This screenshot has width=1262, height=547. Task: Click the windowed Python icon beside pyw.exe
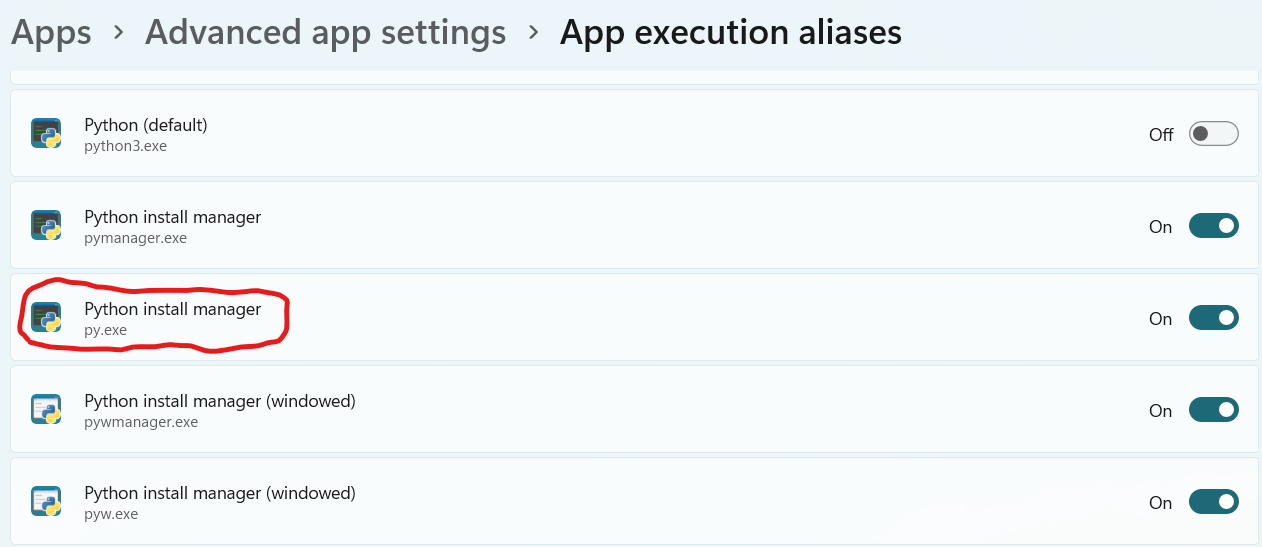[46, 502]
